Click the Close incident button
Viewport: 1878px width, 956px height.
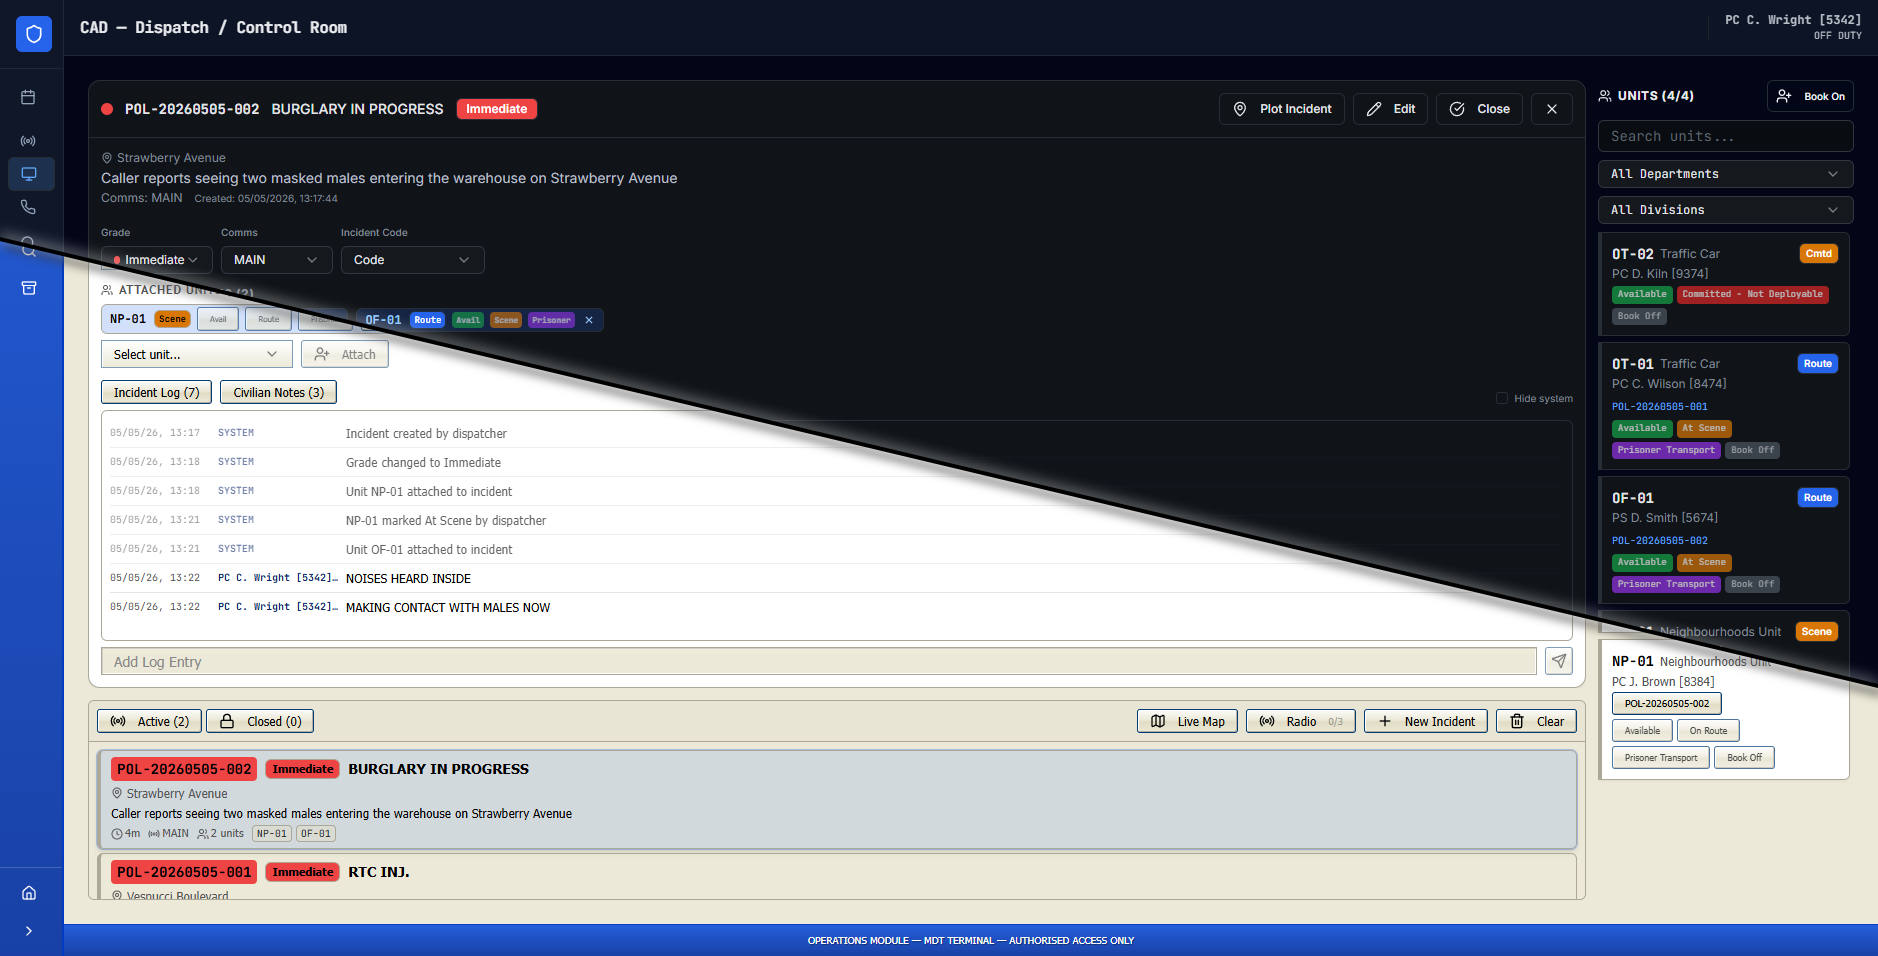point(1479,109)
